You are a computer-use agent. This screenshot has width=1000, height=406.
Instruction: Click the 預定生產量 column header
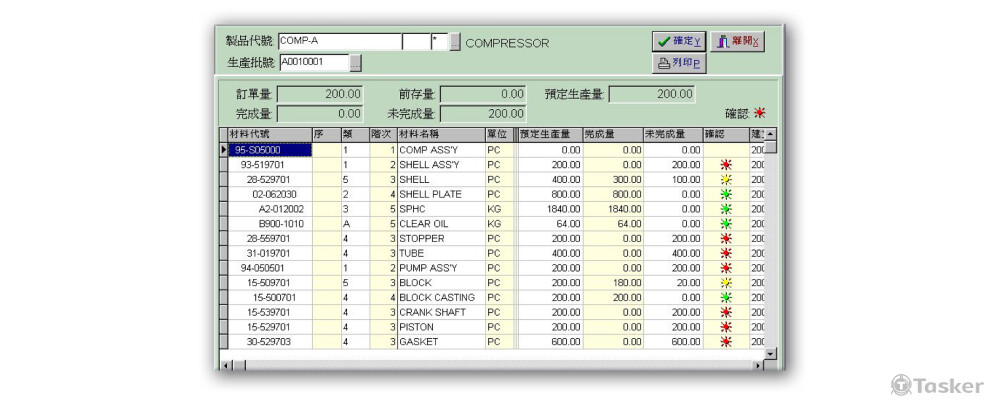pyautogui.click(x=550, y=134)
